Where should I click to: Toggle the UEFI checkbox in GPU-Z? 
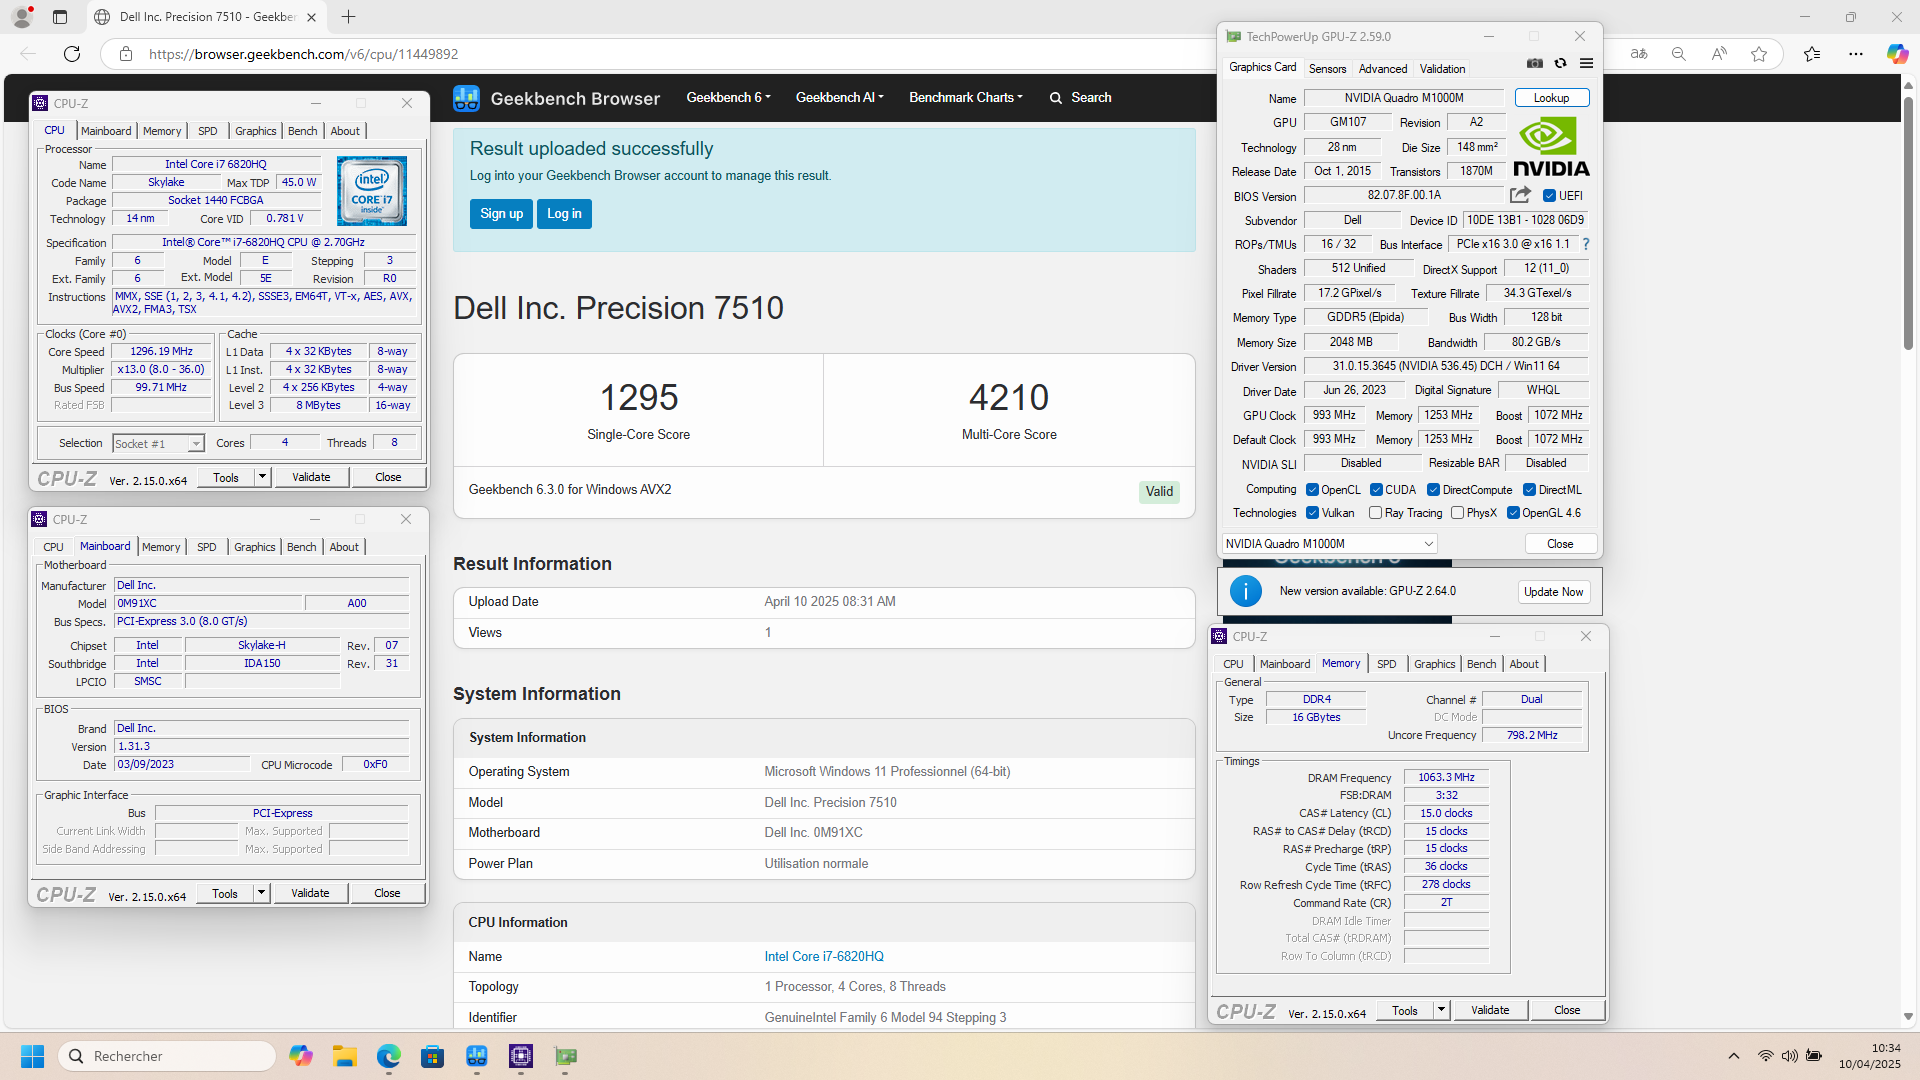1549,196
